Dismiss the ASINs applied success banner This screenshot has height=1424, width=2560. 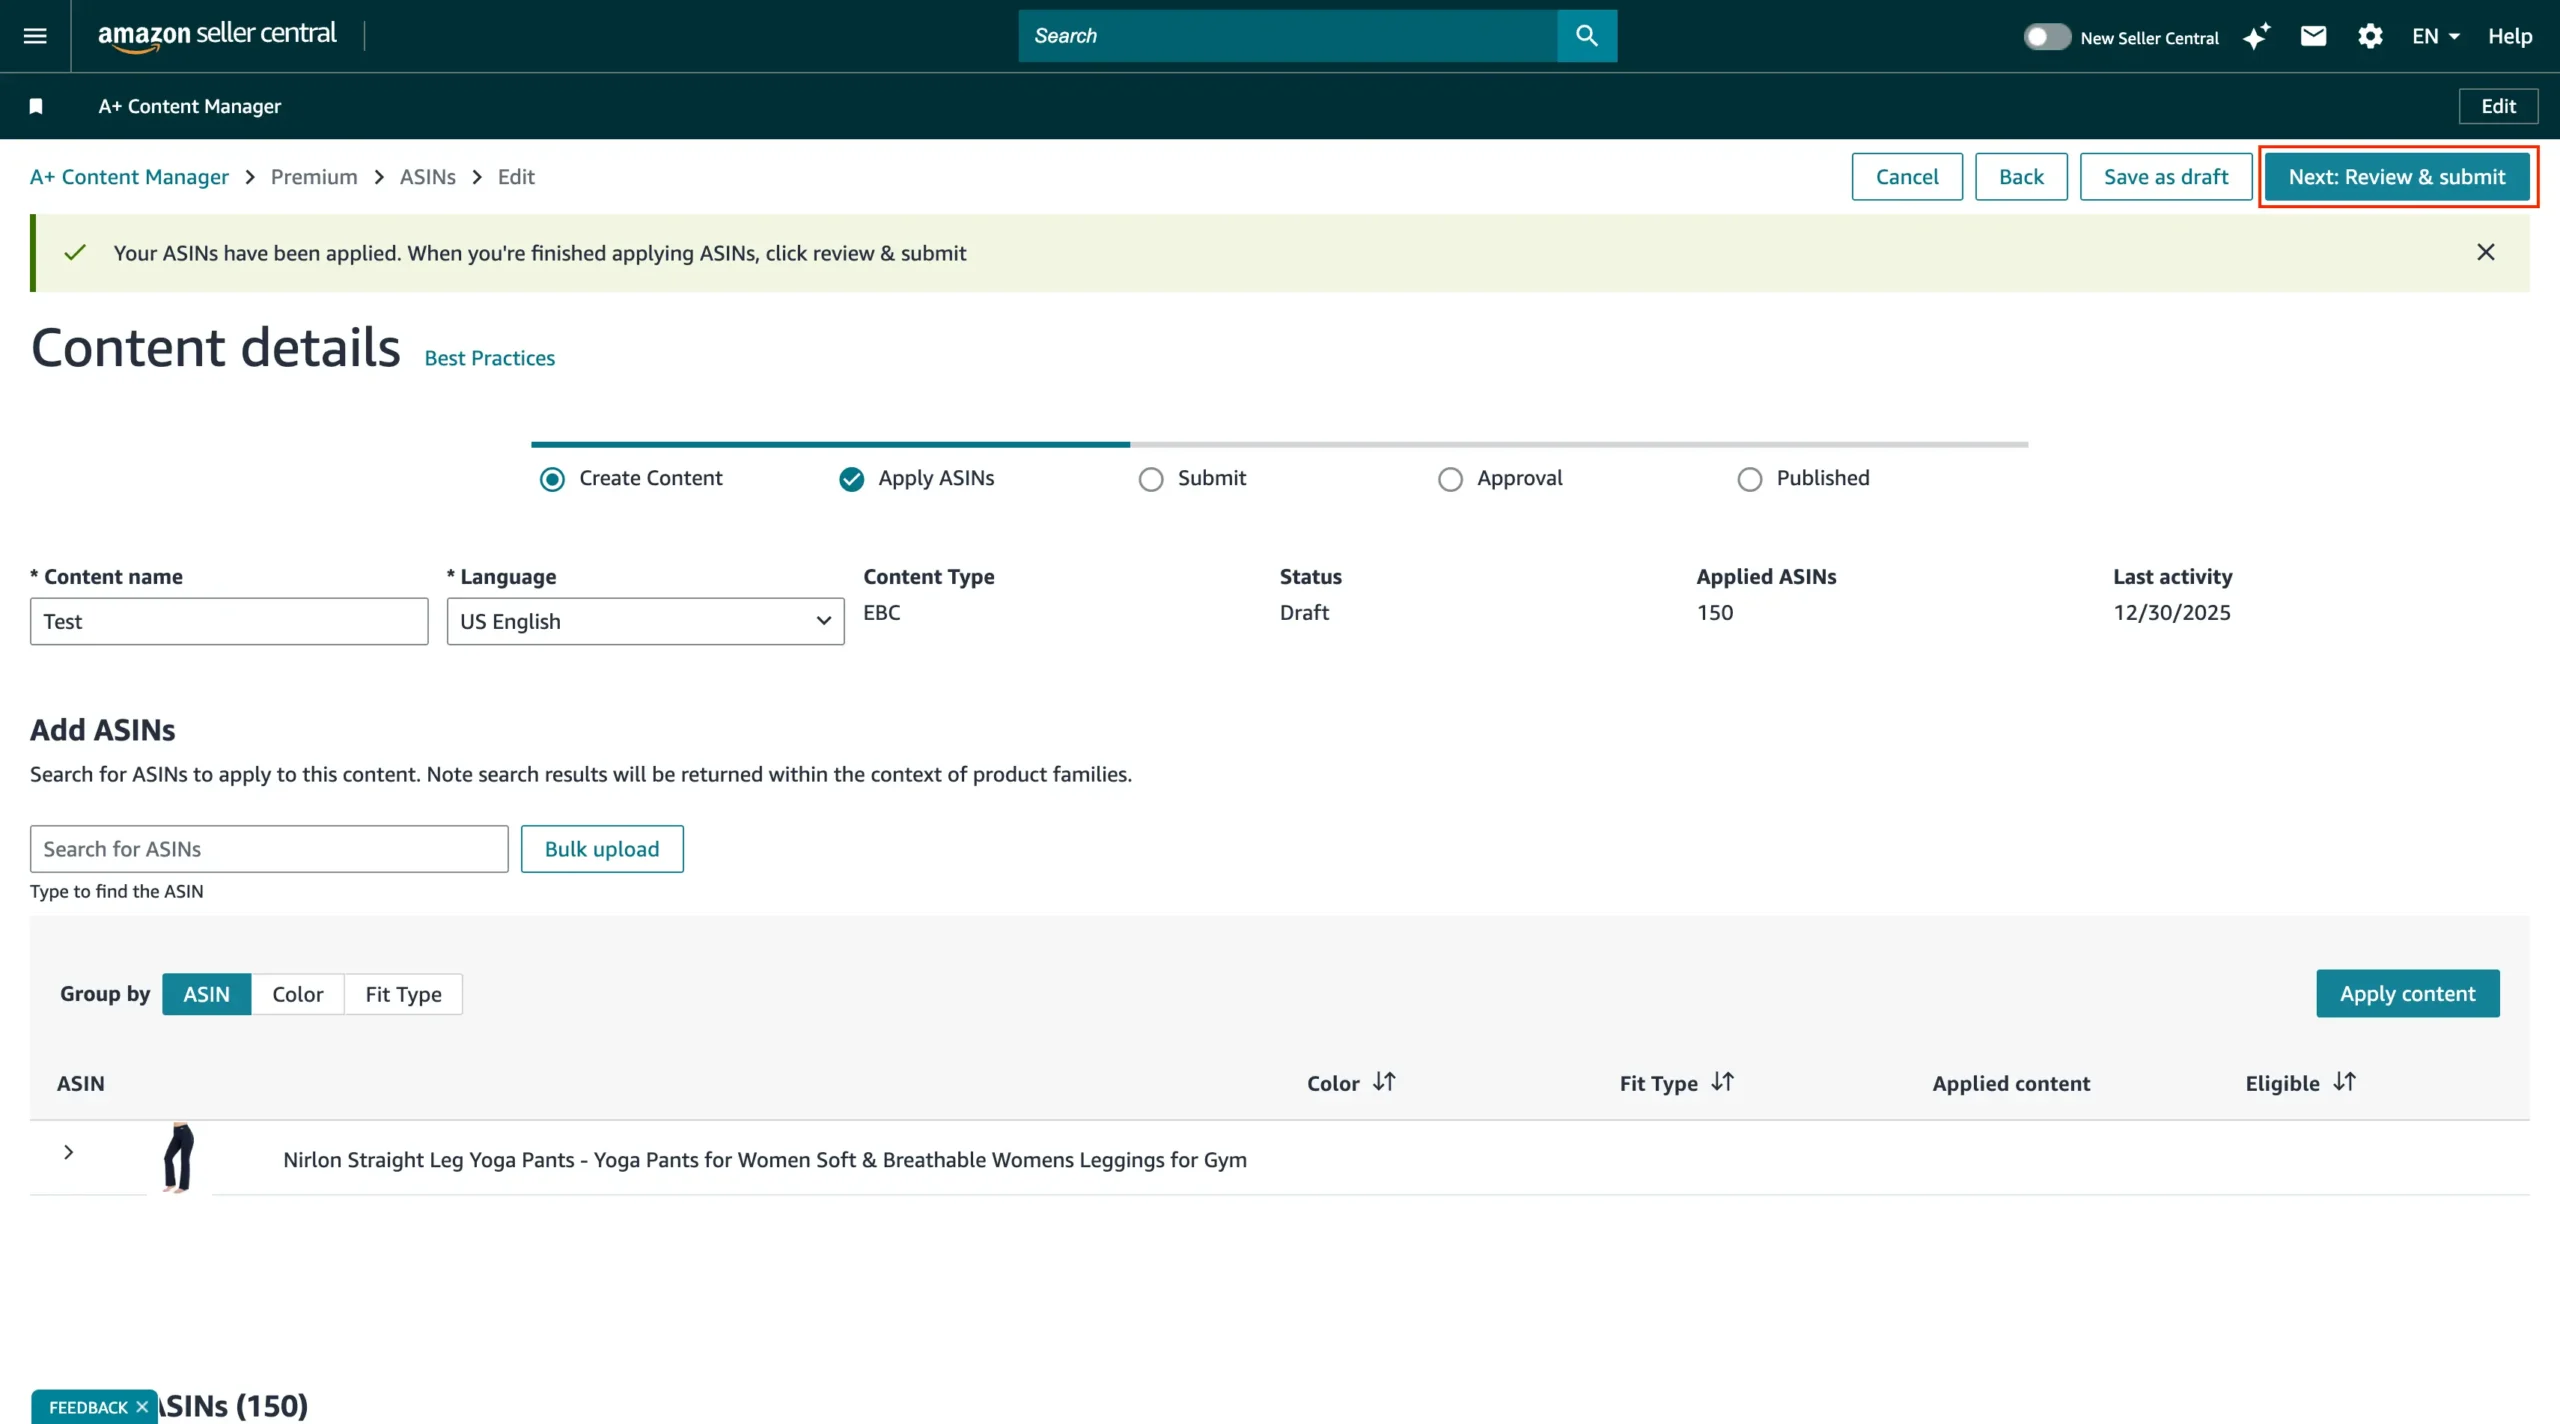pyautogui.click(x=2485, y=252)
